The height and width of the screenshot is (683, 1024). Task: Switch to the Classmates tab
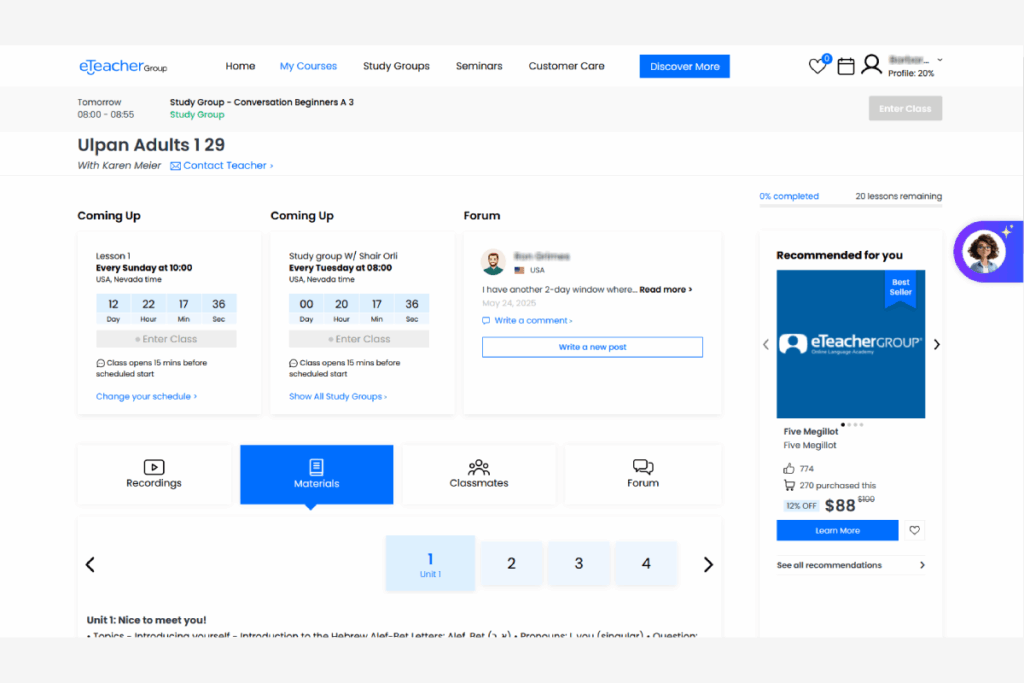pos(479,475)
